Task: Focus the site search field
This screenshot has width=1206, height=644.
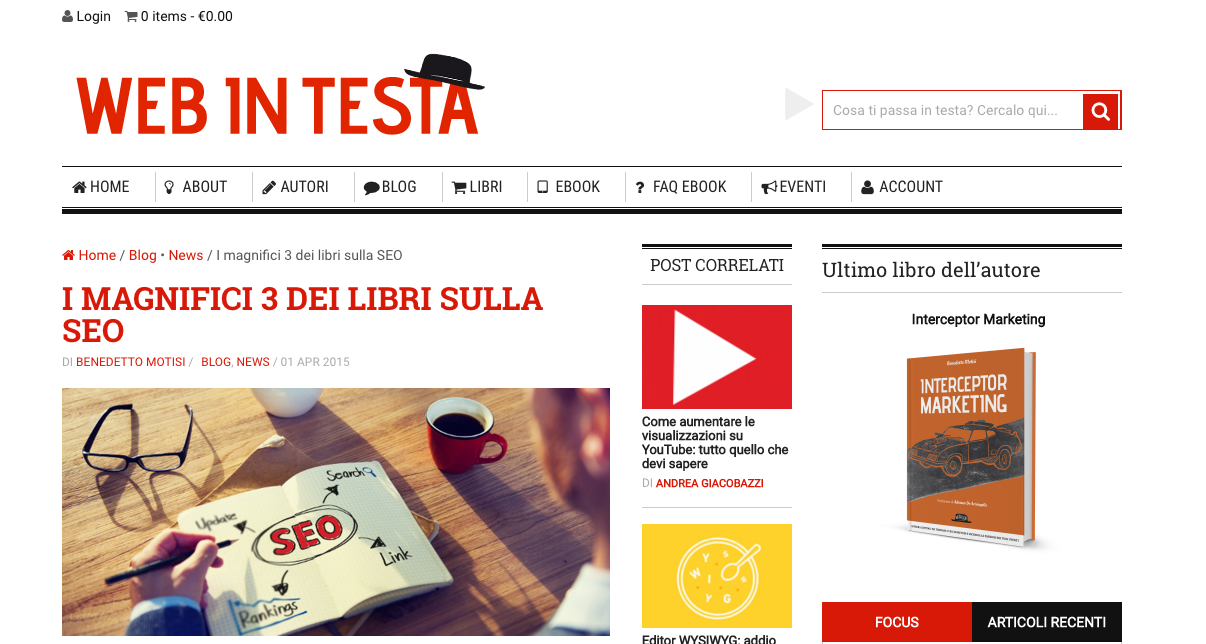Action: coord(953,110)
